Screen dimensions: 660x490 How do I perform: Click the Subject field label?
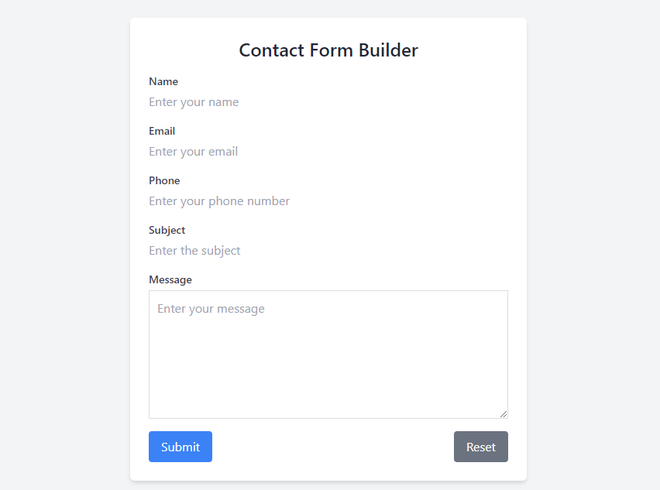click(167, 230)
